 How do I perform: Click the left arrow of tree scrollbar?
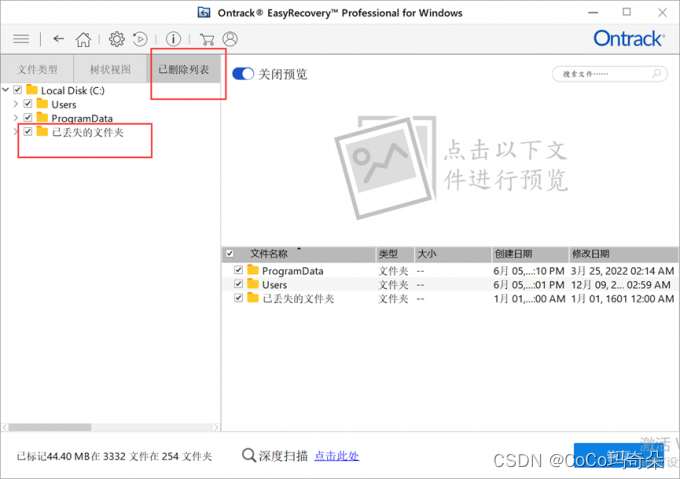[x=5, y=427]
